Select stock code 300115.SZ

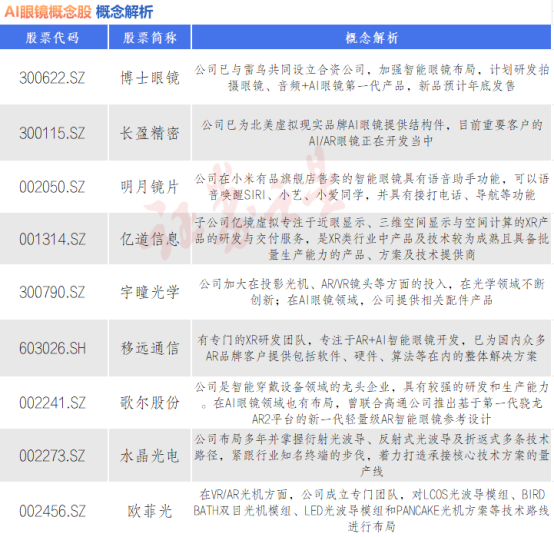click(52, 133)
